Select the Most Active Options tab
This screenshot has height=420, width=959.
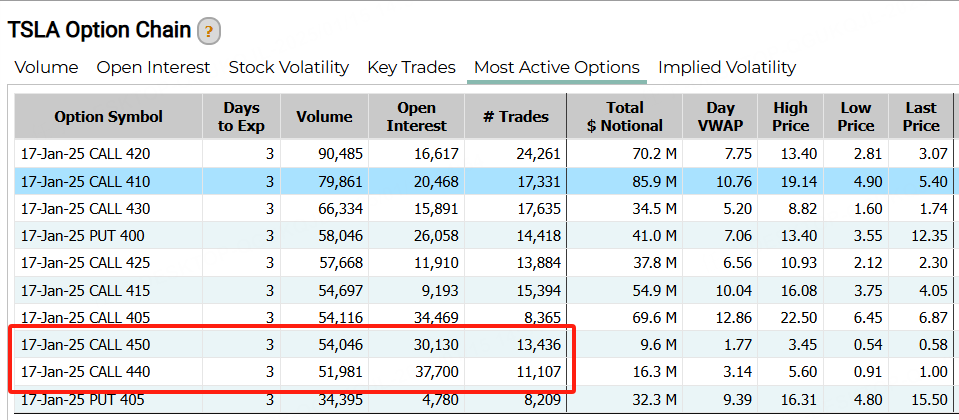point(557,67)
